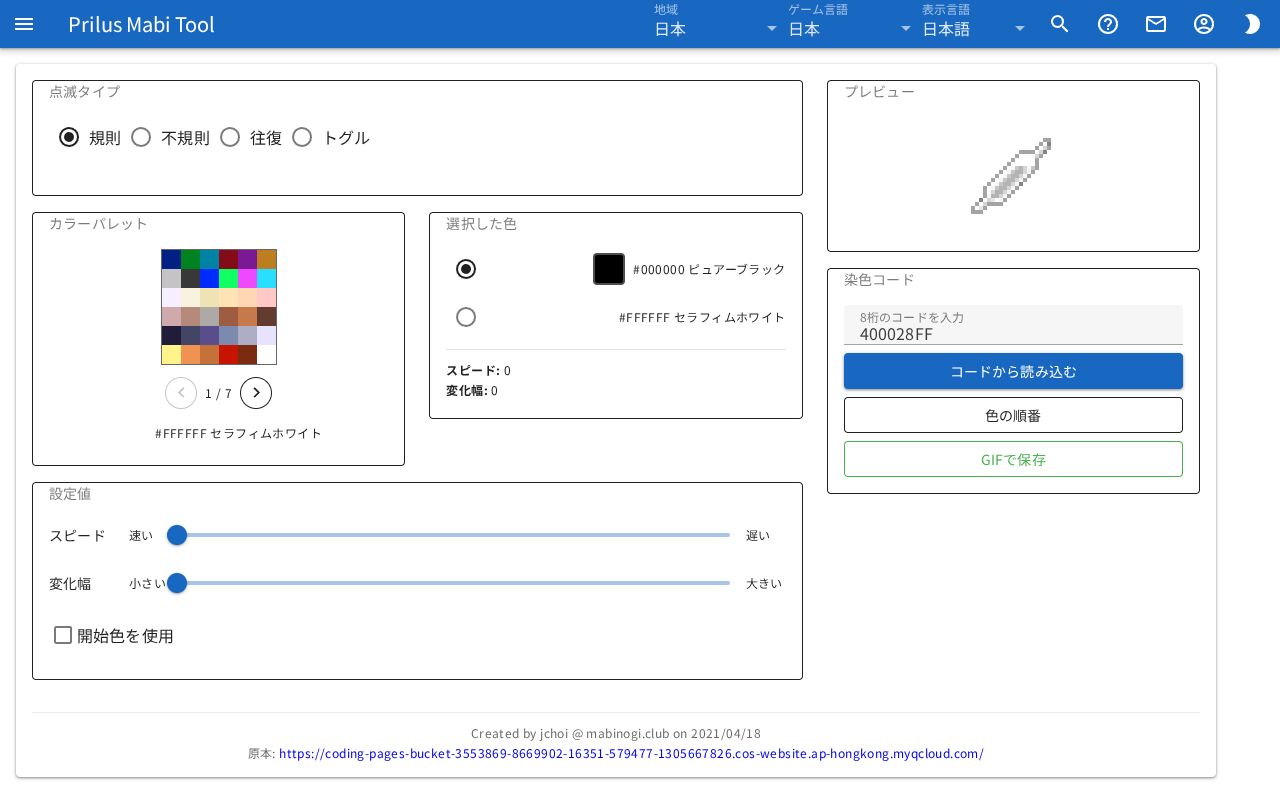Click the 8-digit dye code input field
The height and width of the screenshot is (800, 1280).
1013,325
